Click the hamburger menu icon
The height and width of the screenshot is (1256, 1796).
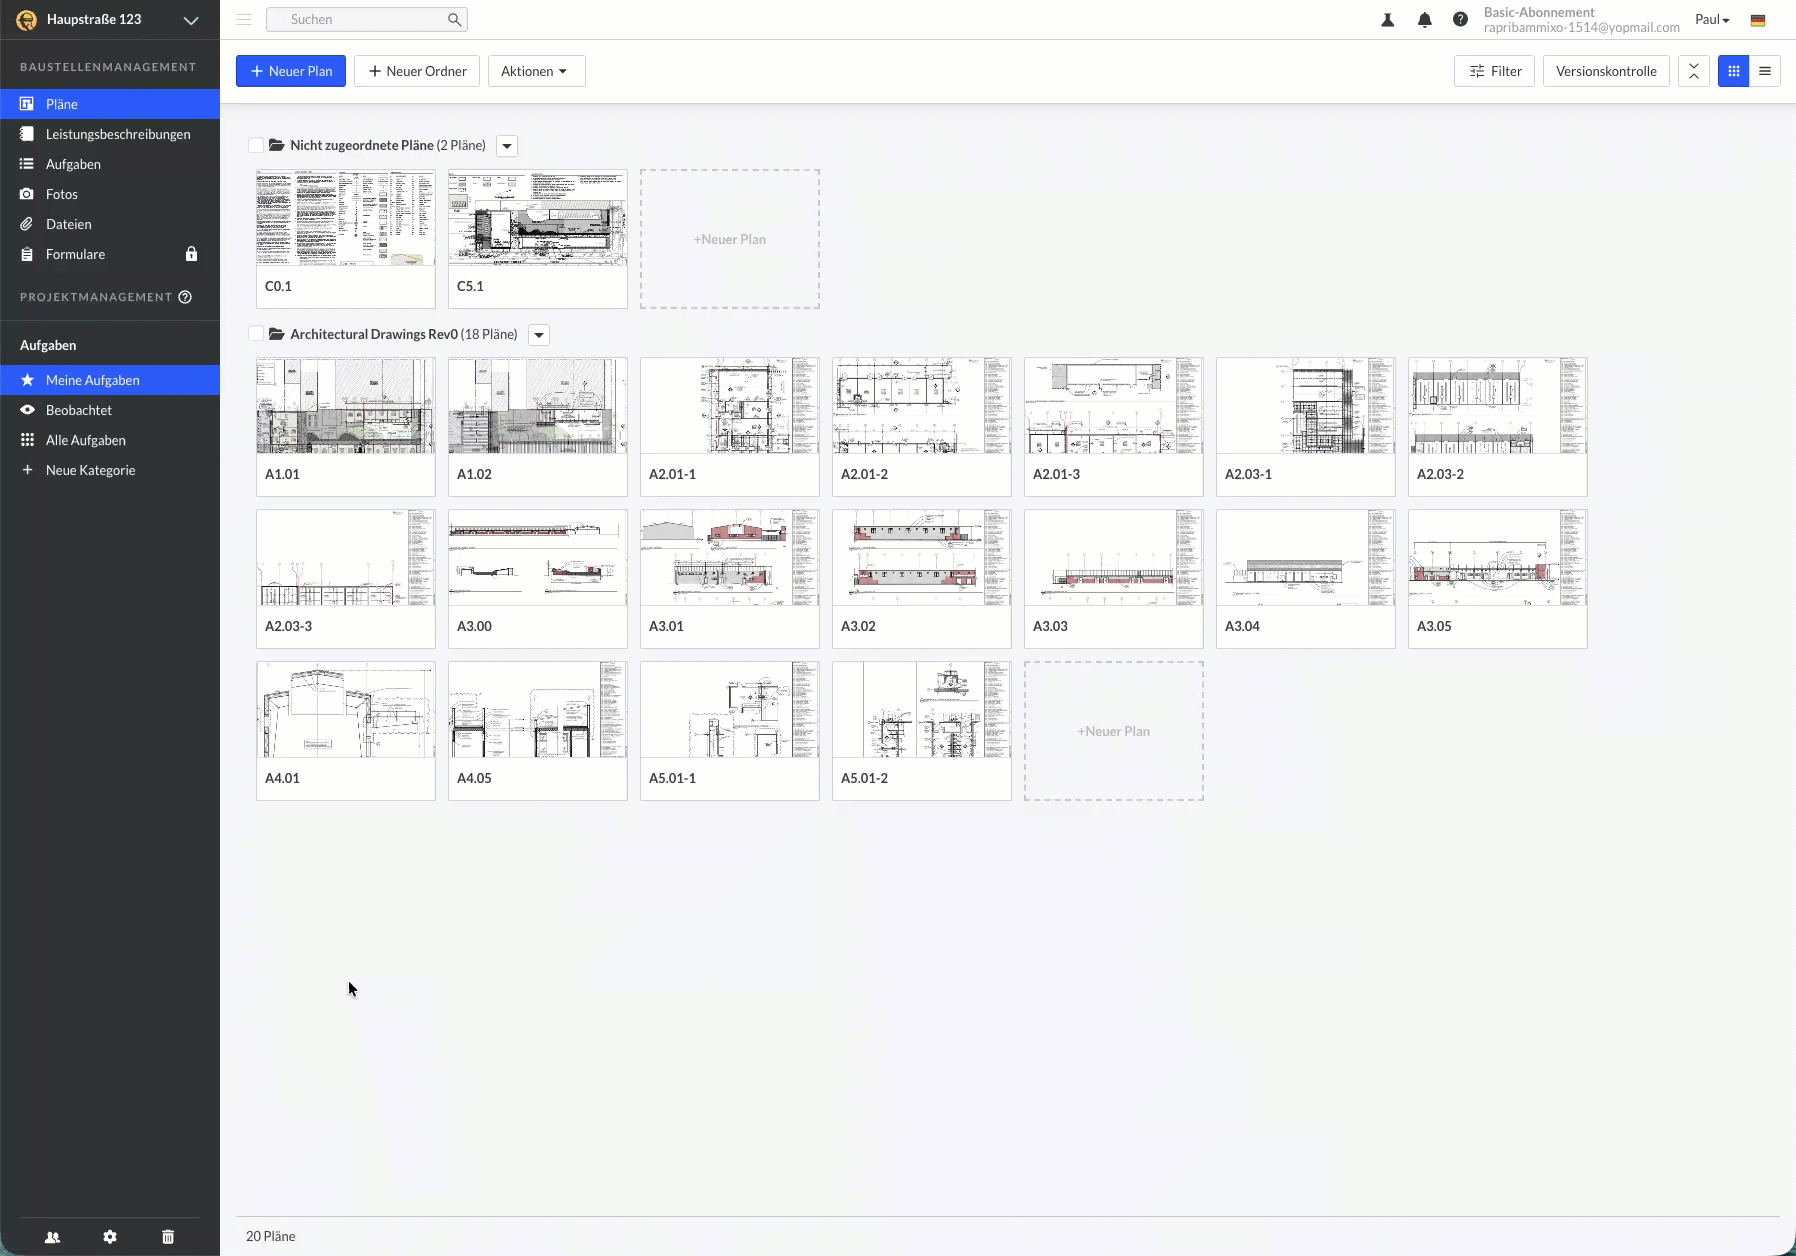(244, 20)
